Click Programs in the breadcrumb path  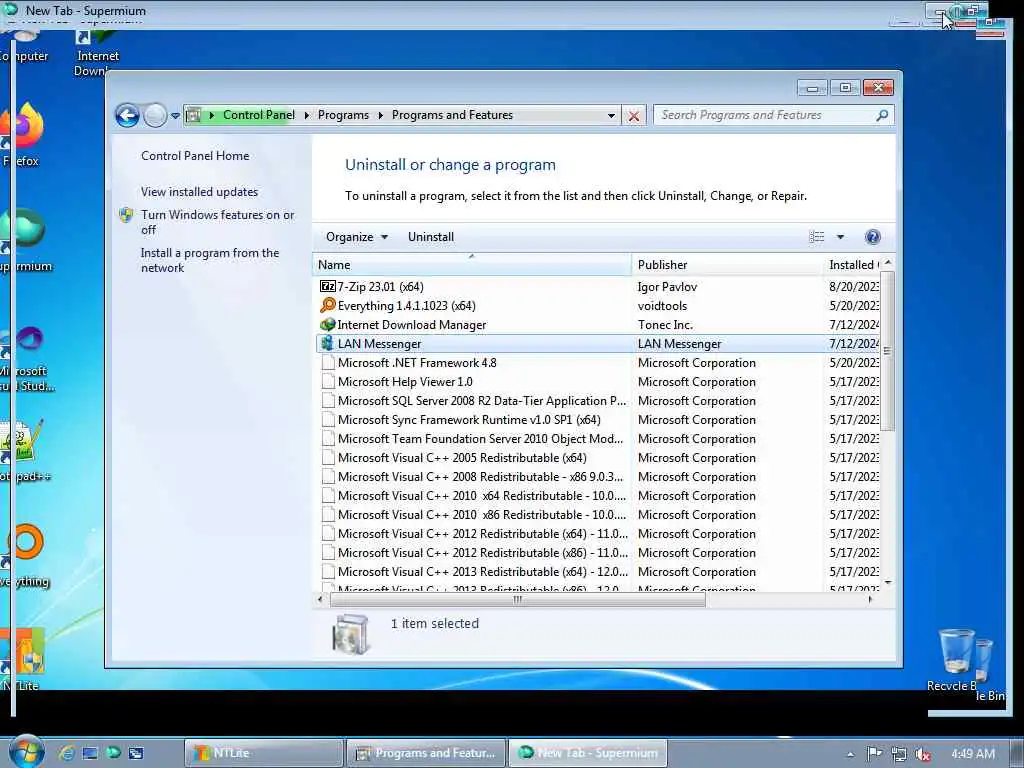(343, 115)
